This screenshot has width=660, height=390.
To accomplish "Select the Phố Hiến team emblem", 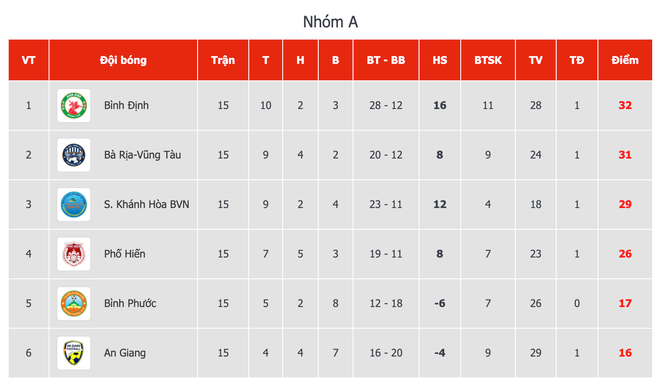I will [x=74, y=254].
